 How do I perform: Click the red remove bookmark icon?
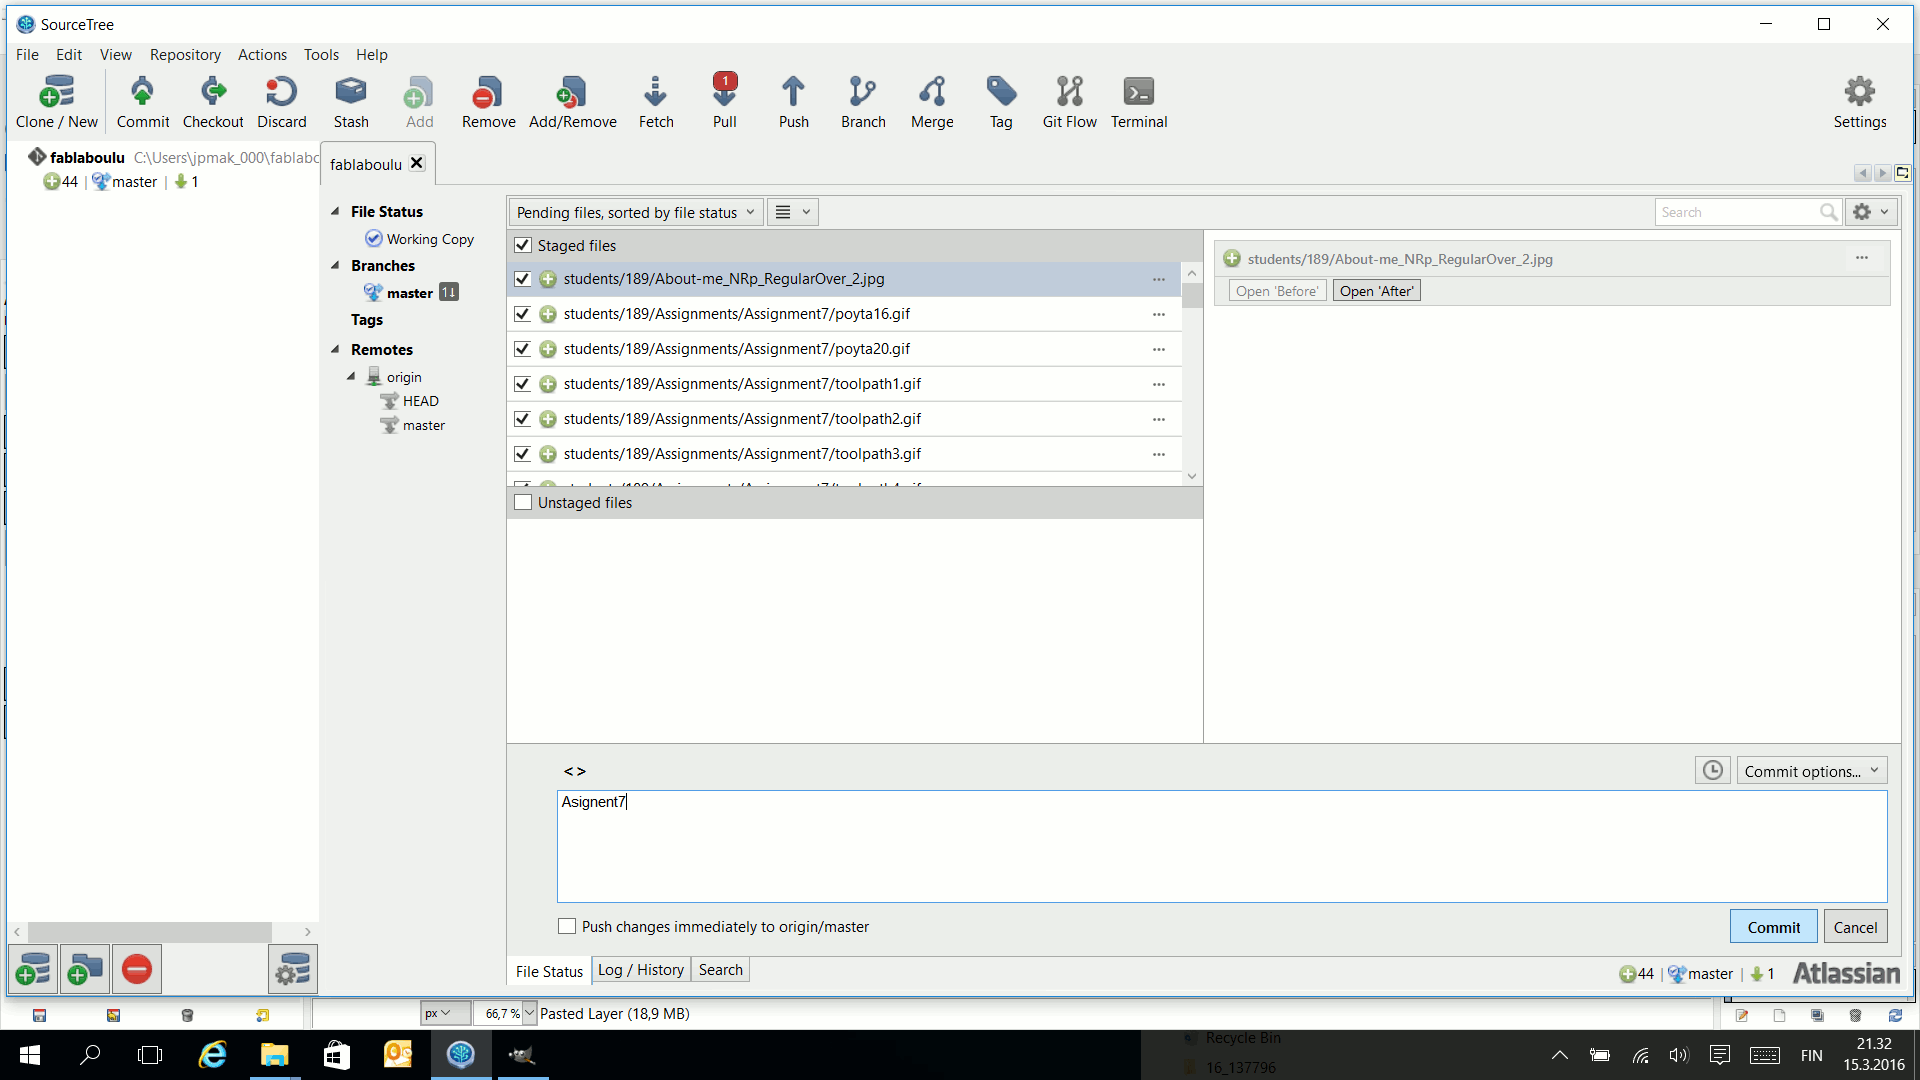(x=137, y=969)
